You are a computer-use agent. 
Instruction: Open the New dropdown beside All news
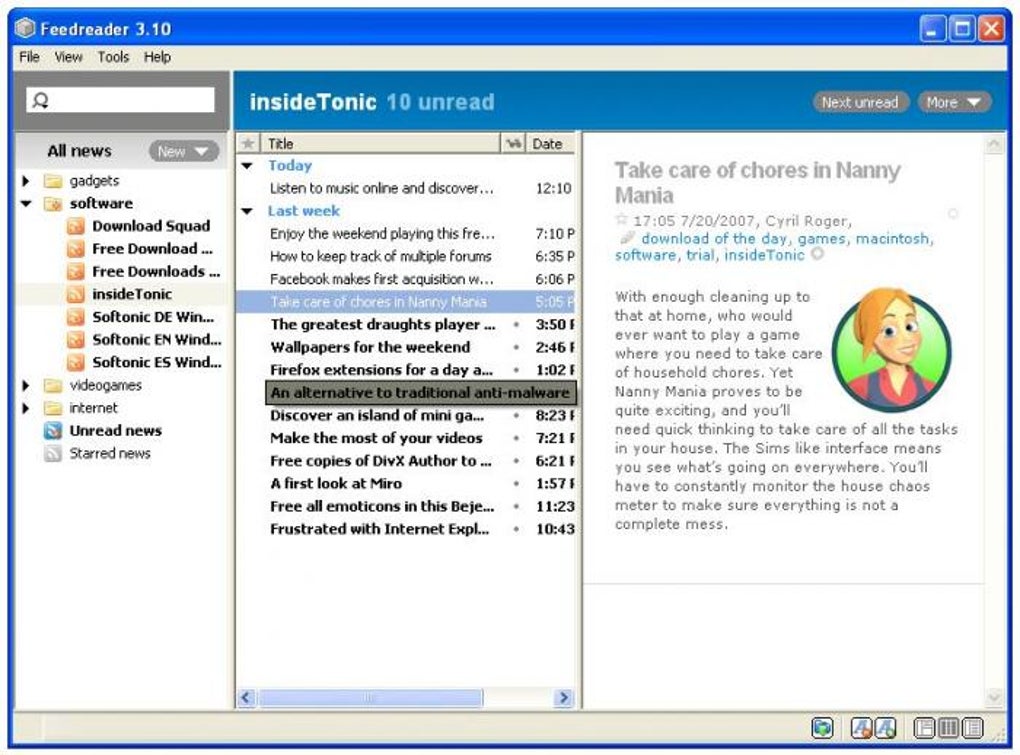point(184,152)
